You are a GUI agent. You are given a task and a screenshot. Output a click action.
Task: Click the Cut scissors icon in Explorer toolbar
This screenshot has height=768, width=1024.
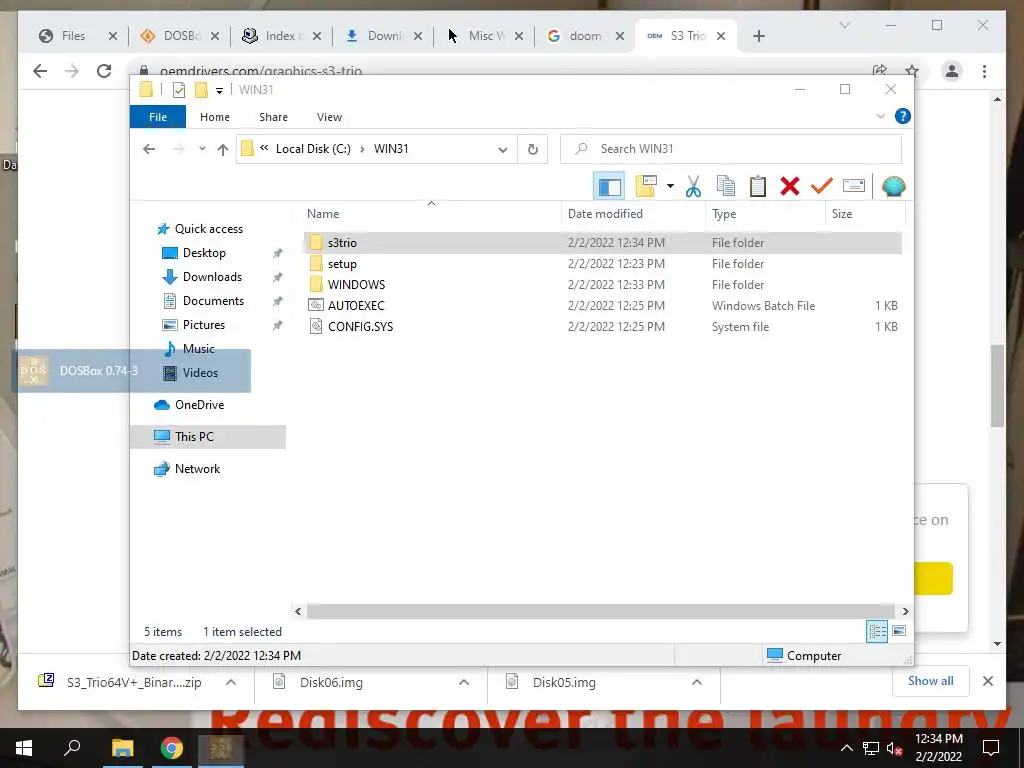coord(693,187)
